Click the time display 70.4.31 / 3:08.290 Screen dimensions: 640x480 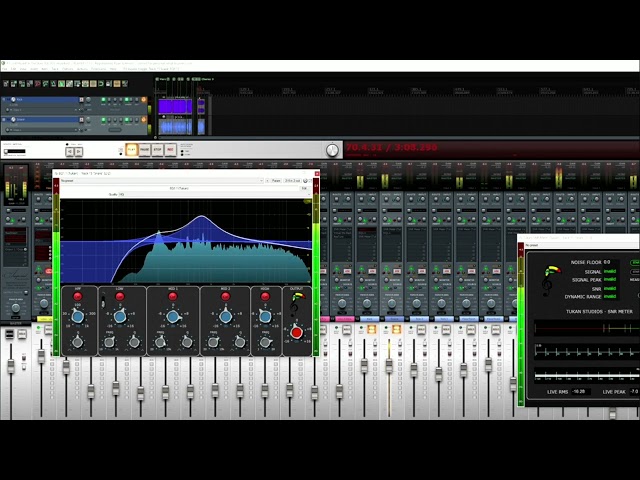391,147
